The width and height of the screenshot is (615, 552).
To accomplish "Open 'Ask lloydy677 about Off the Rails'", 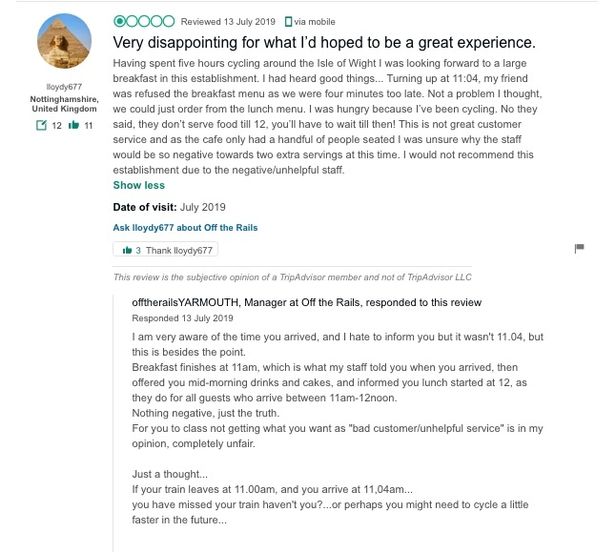I will pos(185,228).
